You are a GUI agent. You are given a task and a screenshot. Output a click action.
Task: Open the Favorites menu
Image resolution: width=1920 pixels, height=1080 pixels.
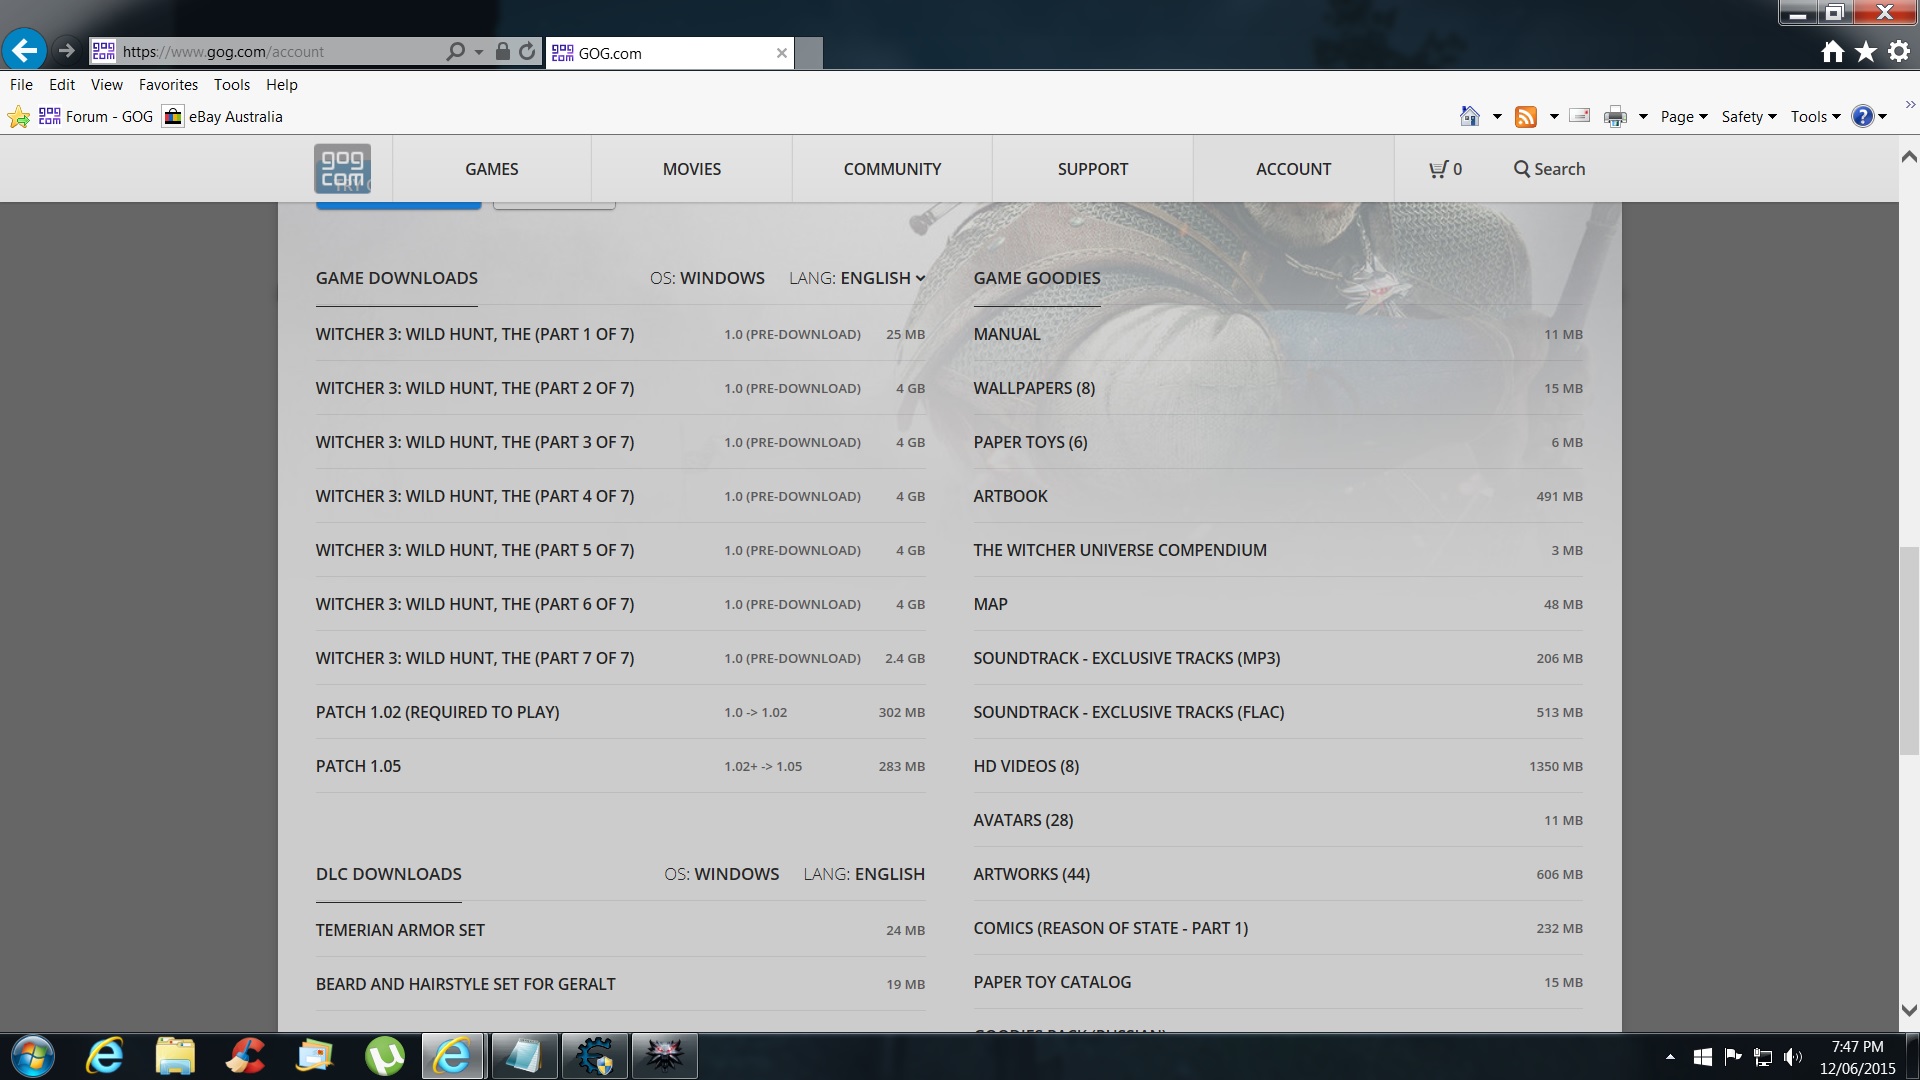(x=168, y=85)
